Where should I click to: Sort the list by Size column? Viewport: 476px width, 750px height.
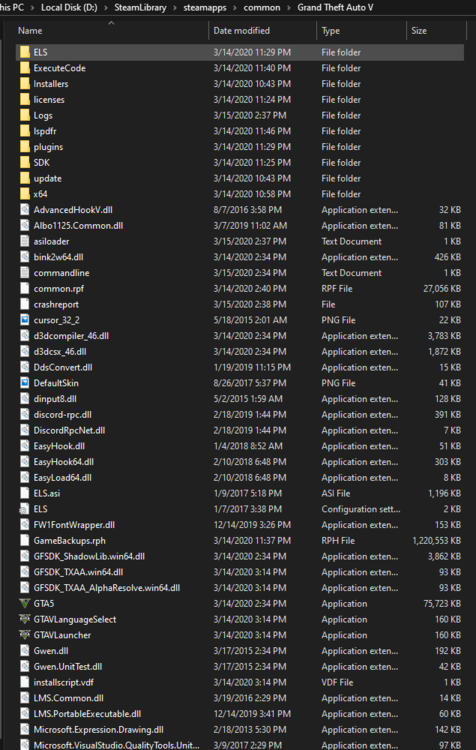436,31
